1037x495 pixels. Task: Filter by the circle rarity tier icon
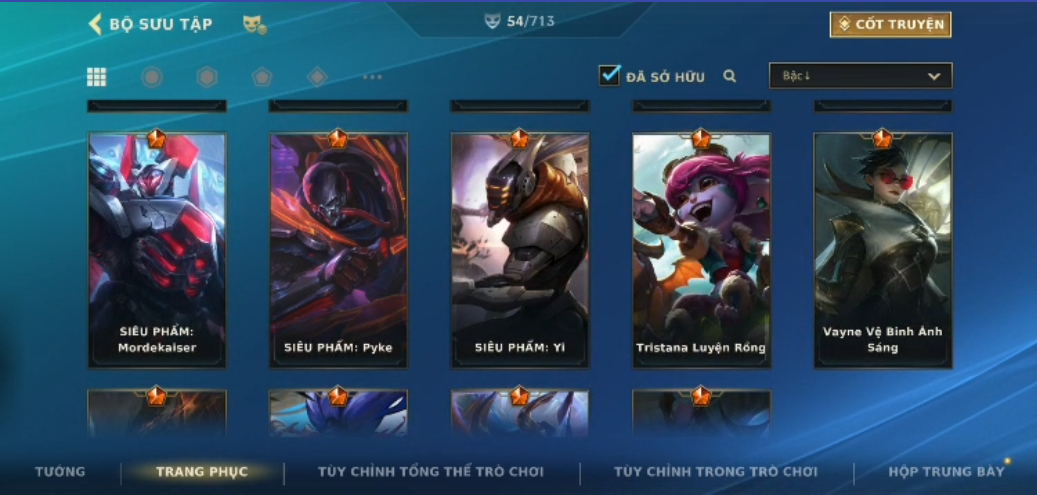(152, 77)
